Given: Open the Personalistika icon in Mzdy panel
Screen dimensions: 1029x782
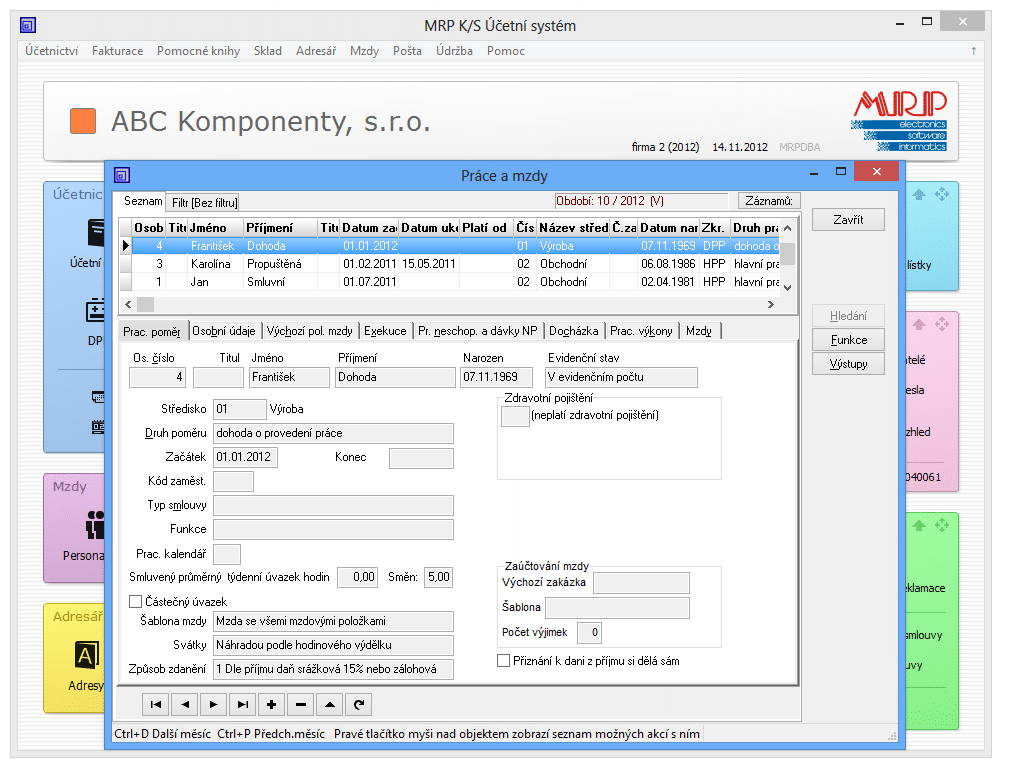Looking at the screenshot, I should [x=95, y=525].
